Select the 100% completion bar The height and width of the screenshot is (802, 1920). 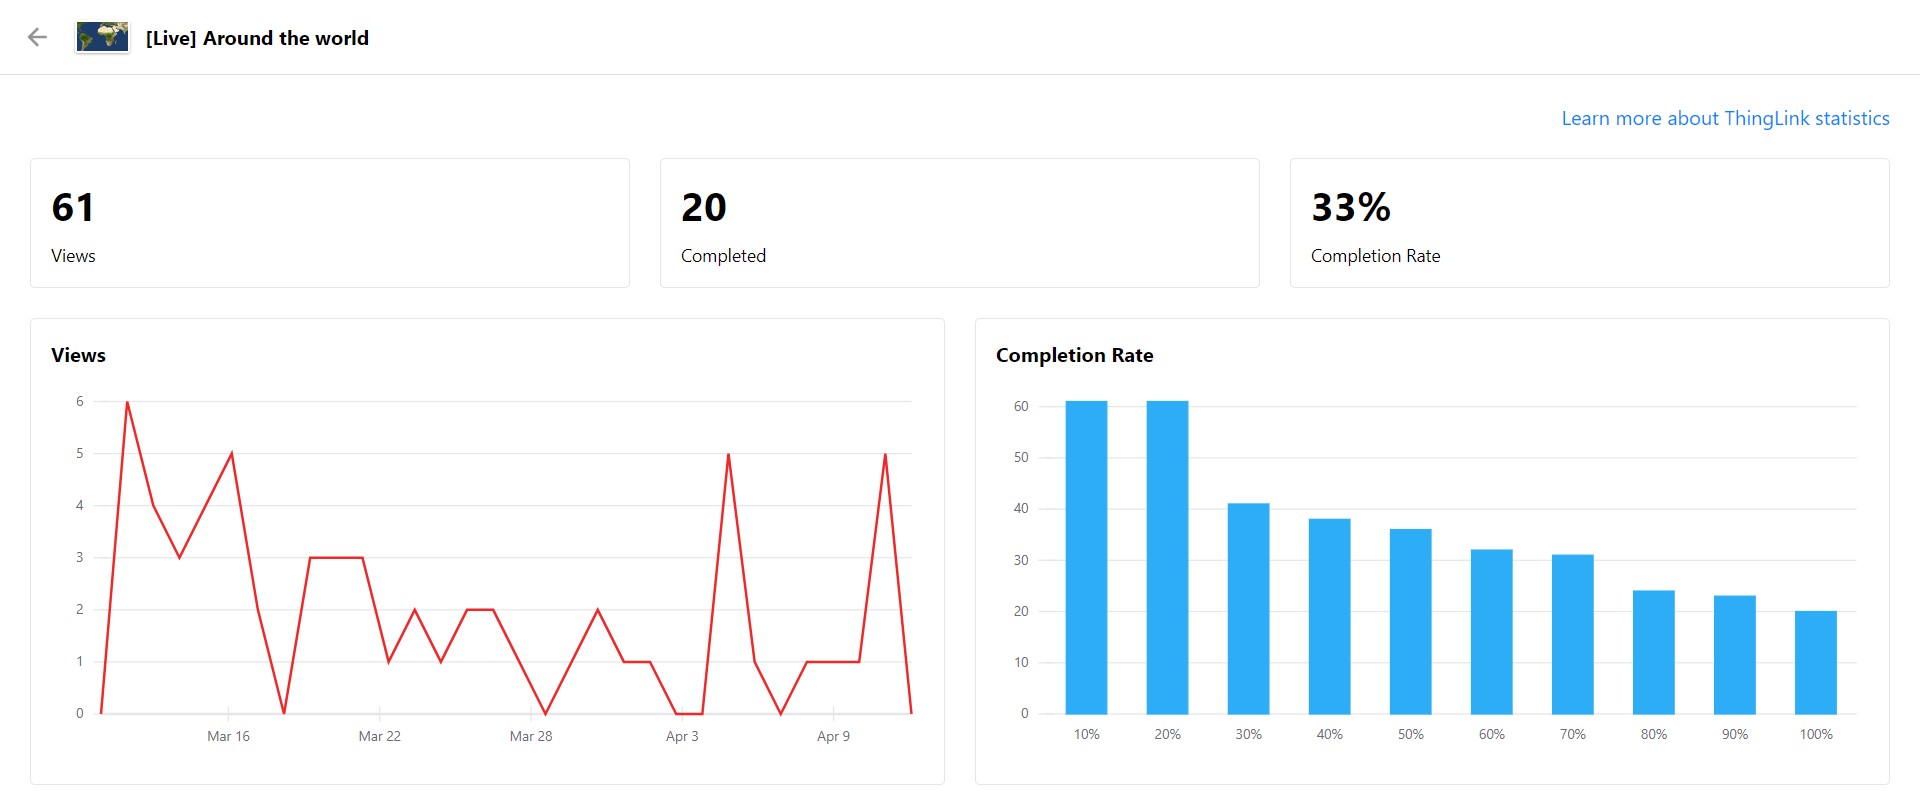click(1815, 662)
